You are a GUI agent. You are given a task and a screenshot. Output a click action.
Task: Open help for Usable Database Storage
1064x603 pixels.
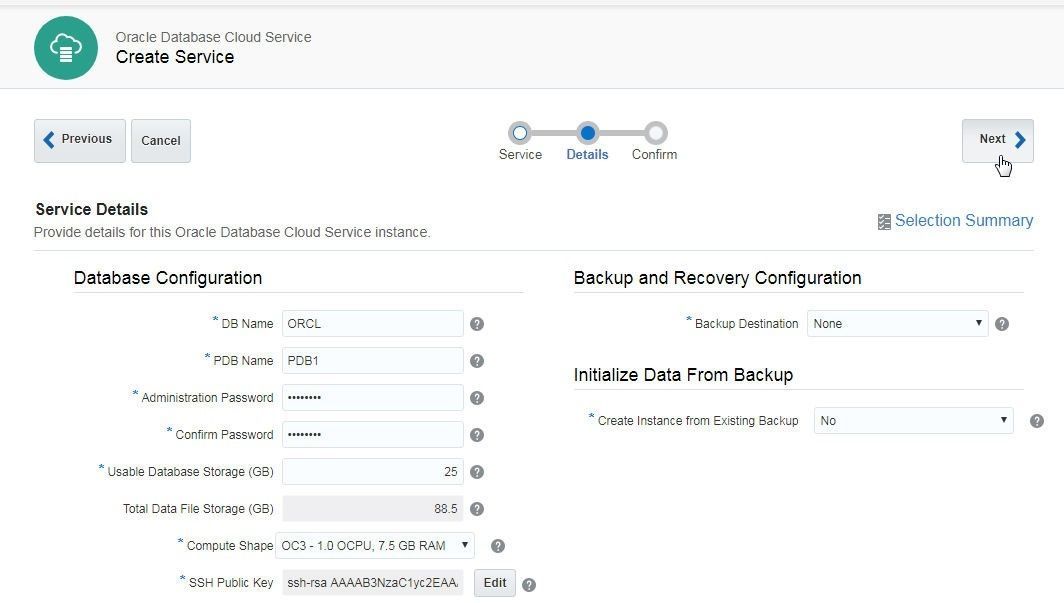coord(477,472)
